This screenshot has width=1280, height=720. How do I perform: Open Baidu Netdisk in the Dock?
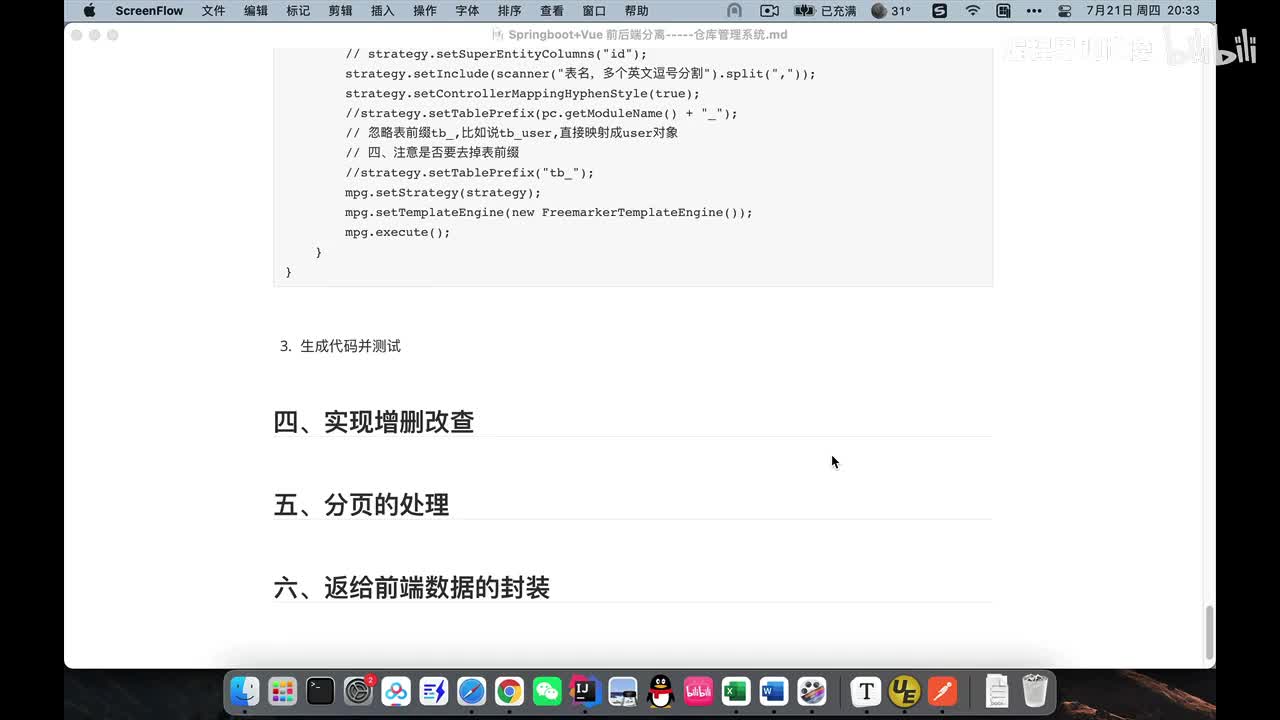[x=396, y=691]
